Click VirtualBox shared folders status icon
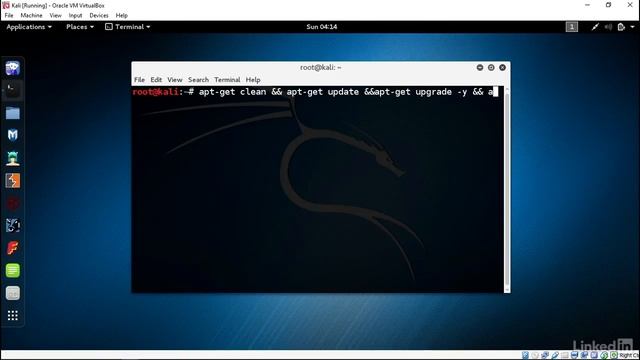This screenshot has height=360, width=640. [565, 355]
